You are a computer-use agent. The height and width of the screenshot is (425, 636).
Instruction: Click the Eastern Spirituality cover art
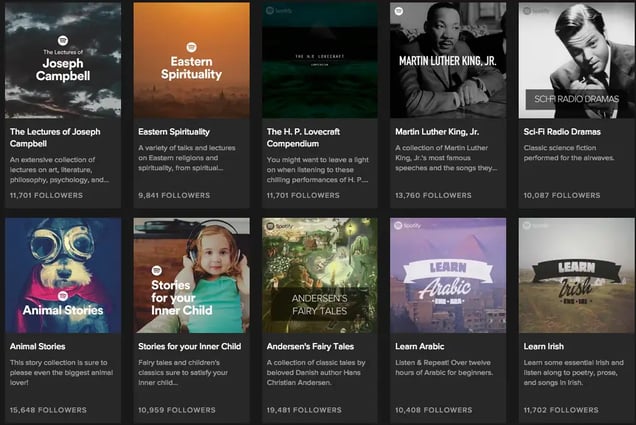pos(191,60)
